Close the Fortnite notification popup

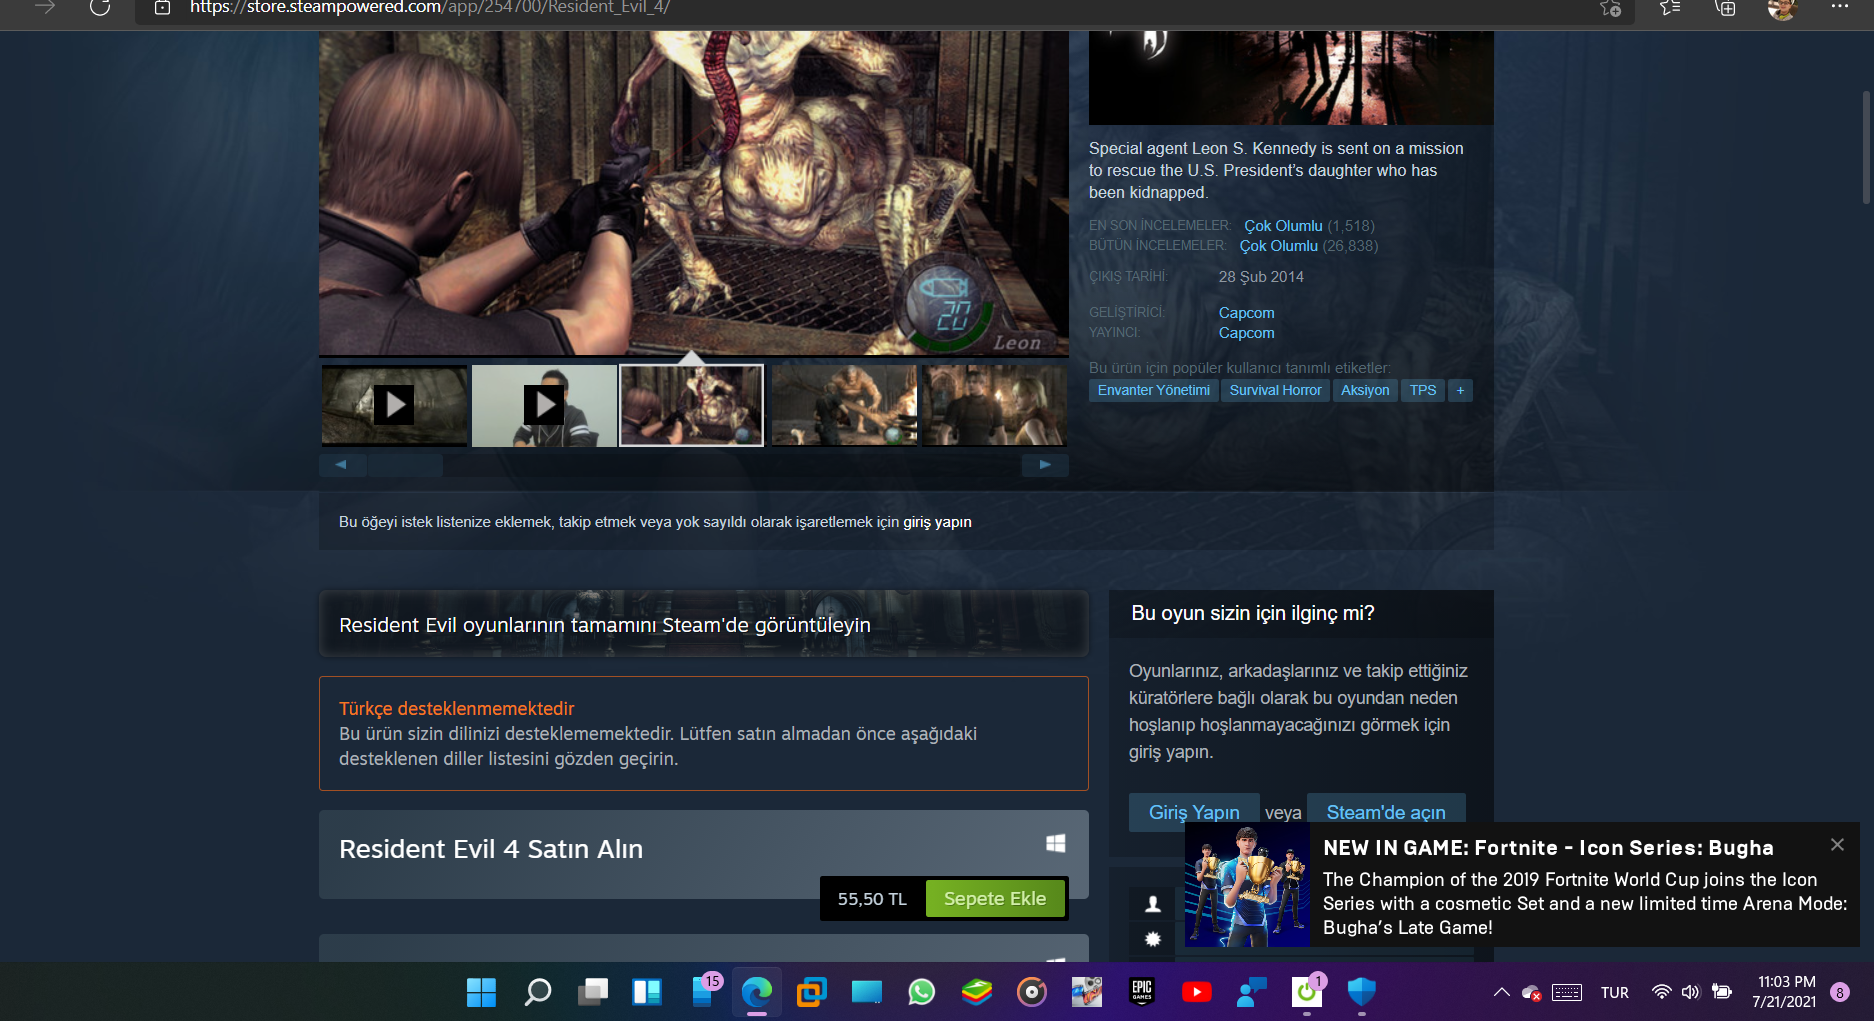coord(1837,845)
